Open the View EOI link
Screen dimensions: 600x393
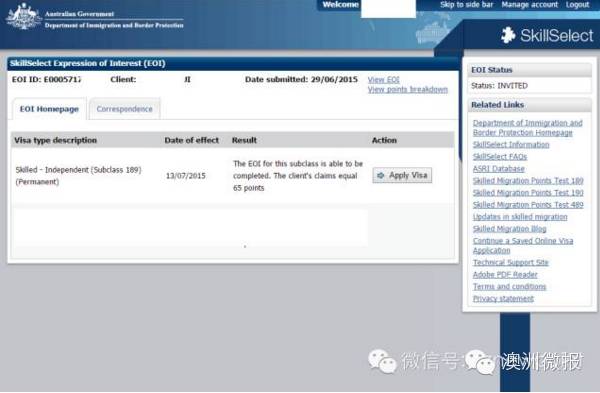(x=383, y=80)
